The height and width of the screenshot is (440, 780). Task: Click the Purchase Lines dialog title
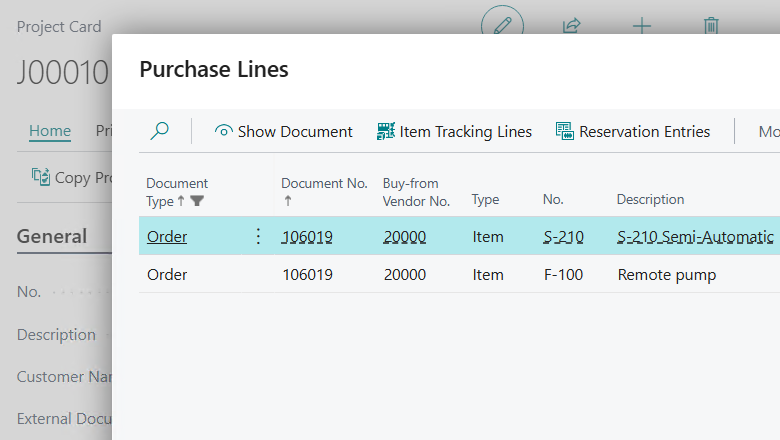point(214,69)
